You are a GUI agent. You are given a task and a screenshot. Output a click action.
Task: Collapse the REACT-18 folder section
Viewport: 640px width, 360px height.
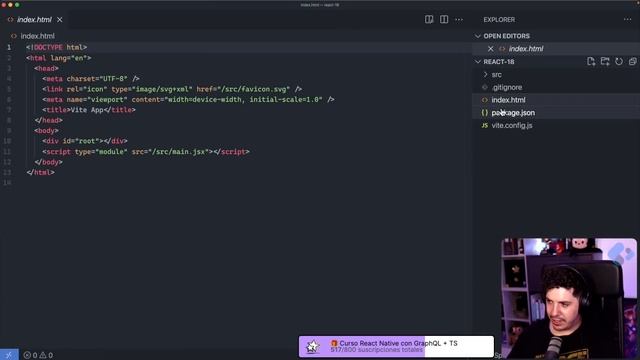click(x=478, y=62)
